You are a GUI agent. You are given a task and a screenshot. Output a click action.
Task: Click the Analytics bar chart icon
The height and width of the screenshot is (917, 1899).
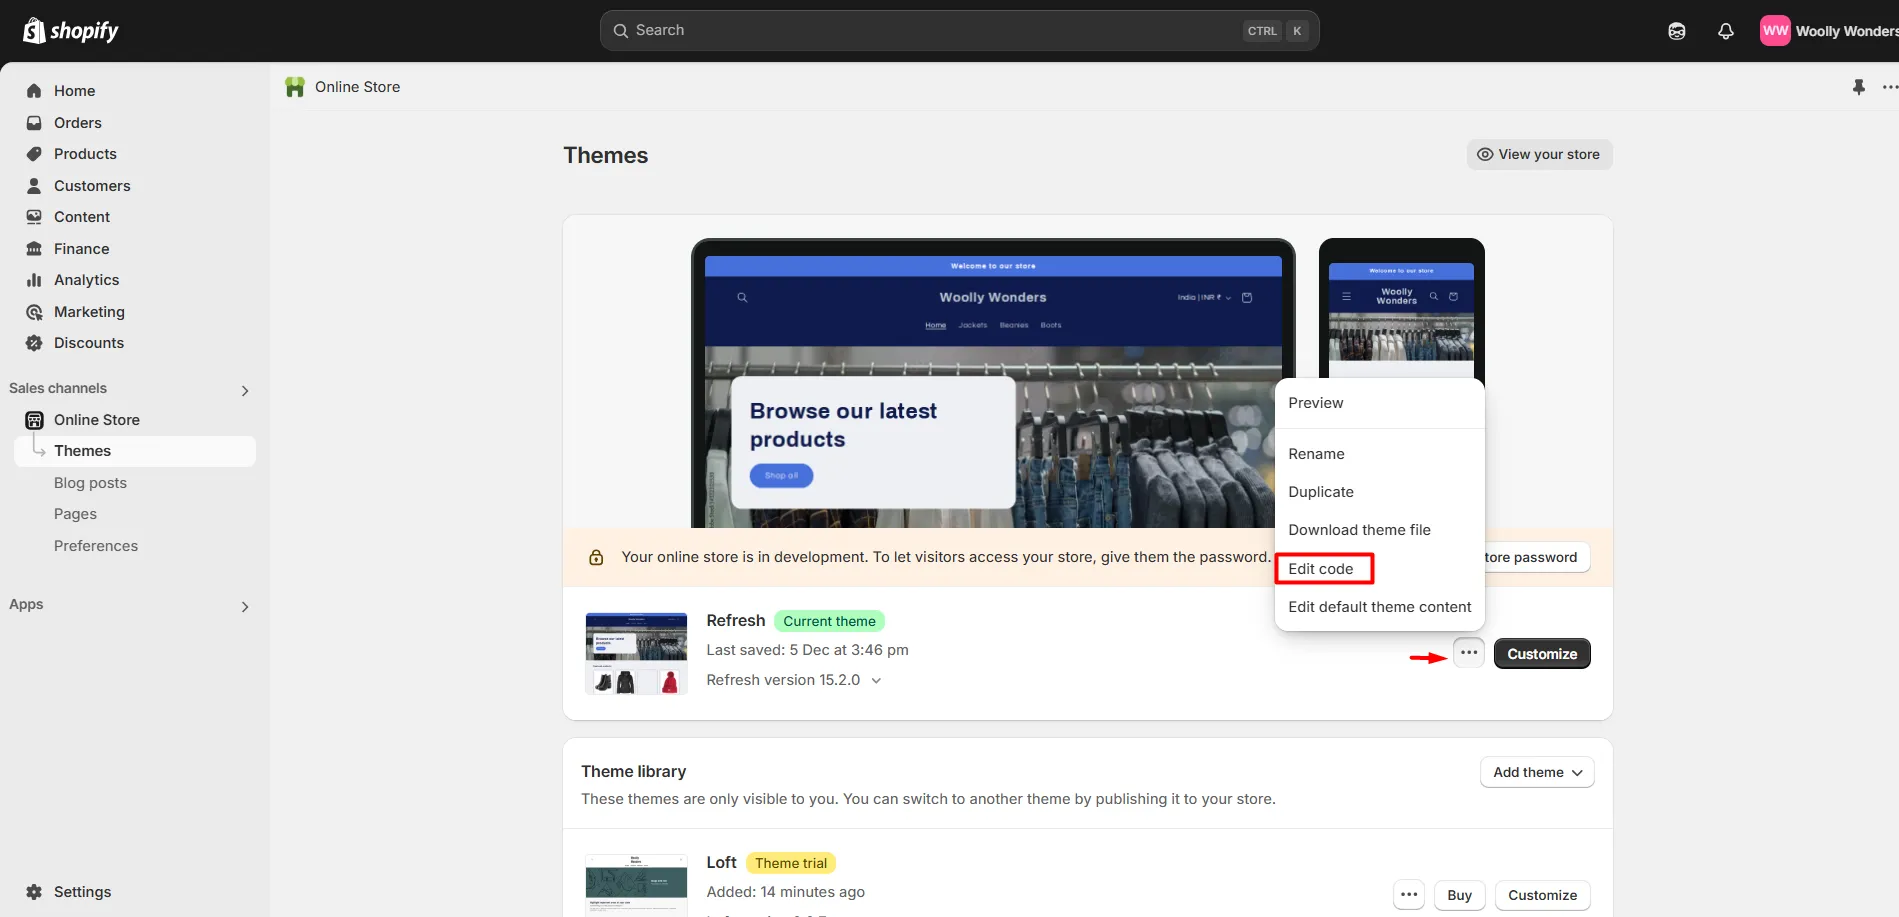coord(34,280)
